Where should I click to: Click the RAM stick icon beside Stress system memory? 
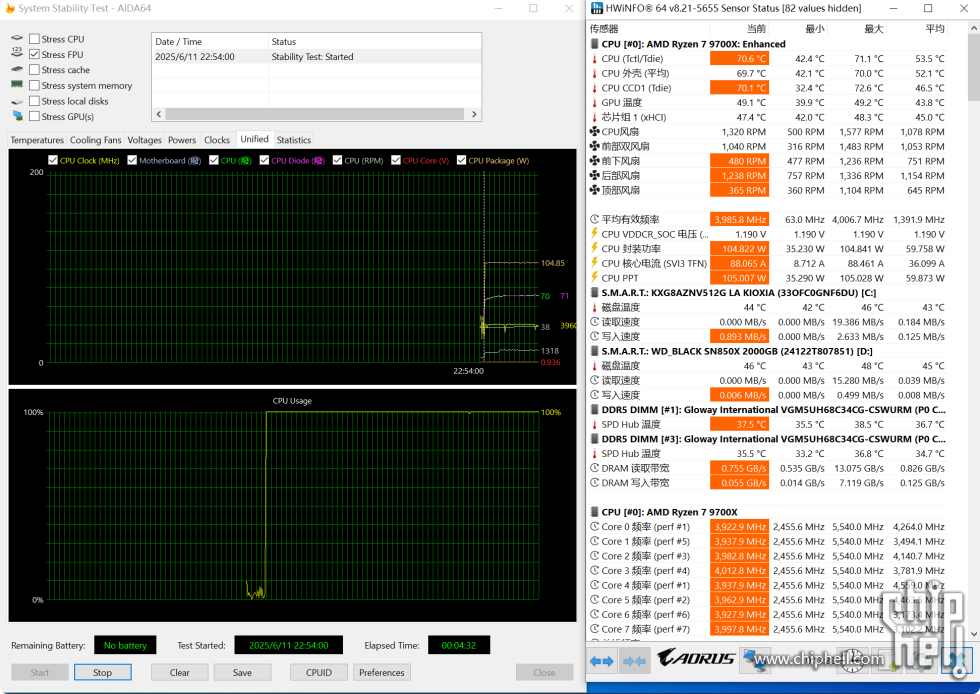pyautogui.click(x=17, y=85)
